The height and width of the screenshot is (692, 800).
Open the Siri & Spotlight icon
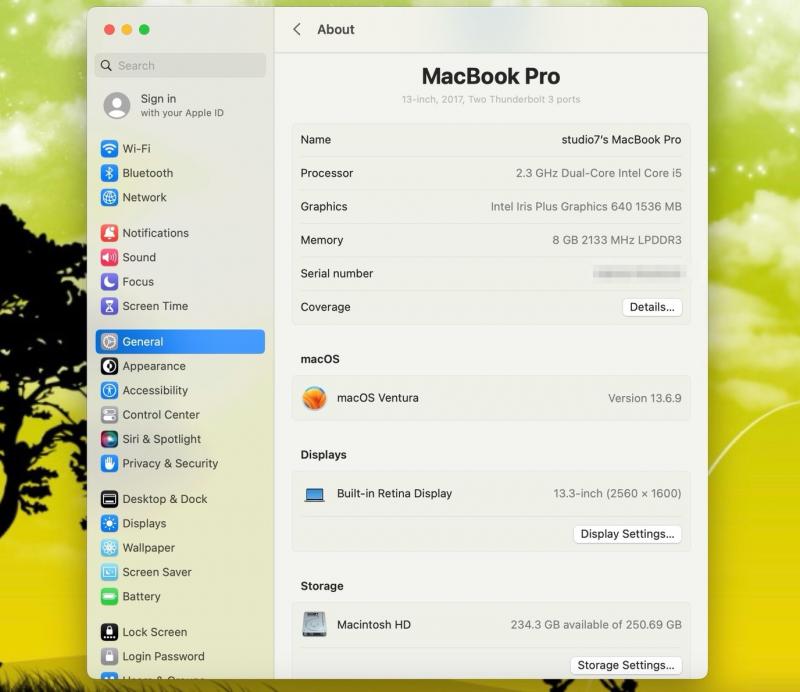click(x=109, y=439)
